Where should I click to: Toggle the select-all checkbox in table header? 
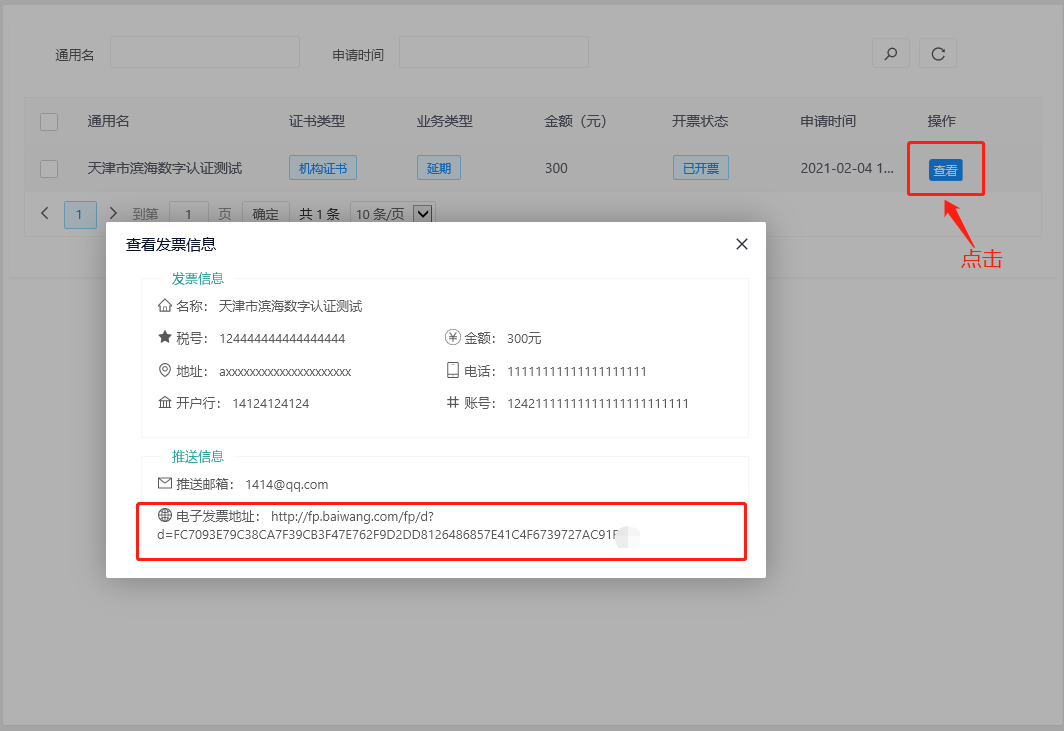point(49,122)
